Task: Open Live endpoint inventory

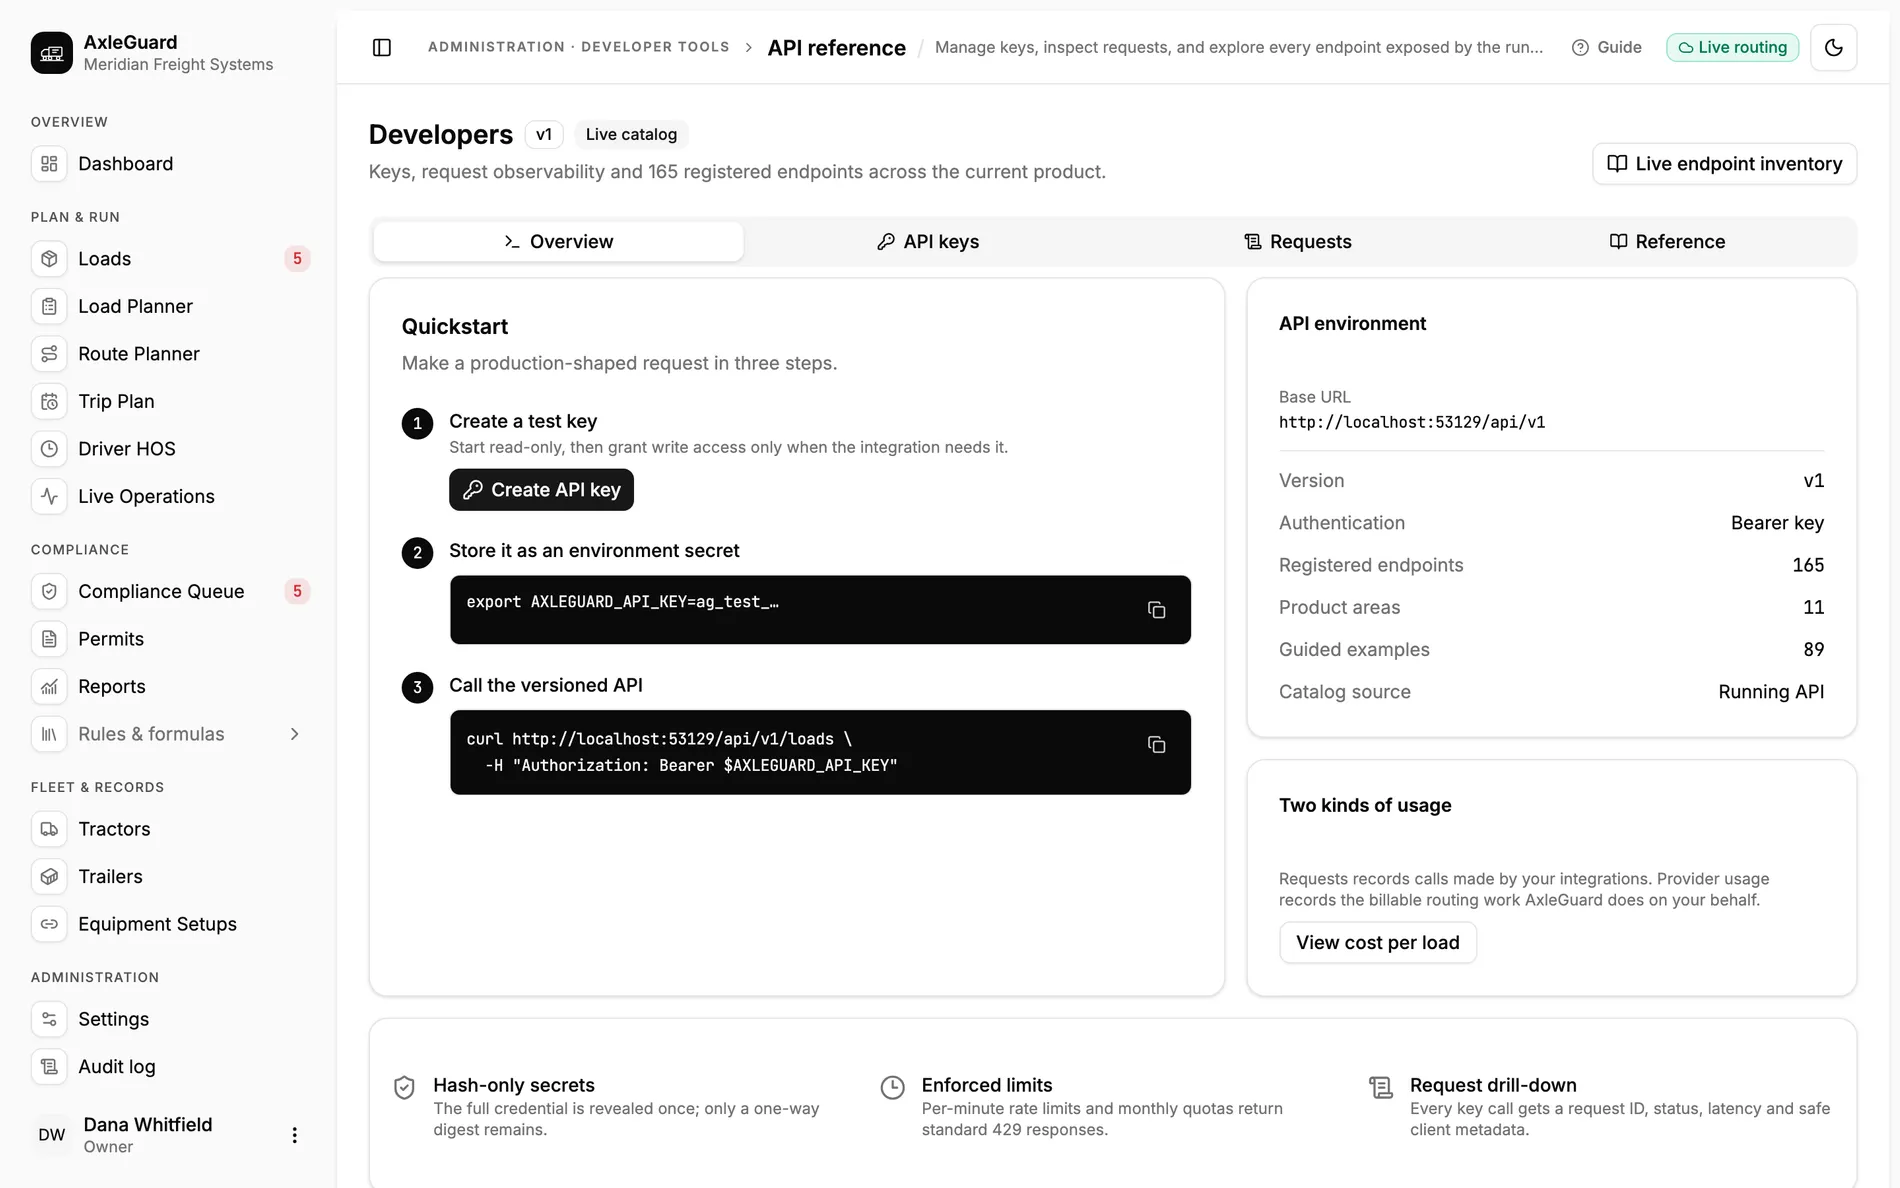Action: pyautogui.click(x=1724, y=164)
